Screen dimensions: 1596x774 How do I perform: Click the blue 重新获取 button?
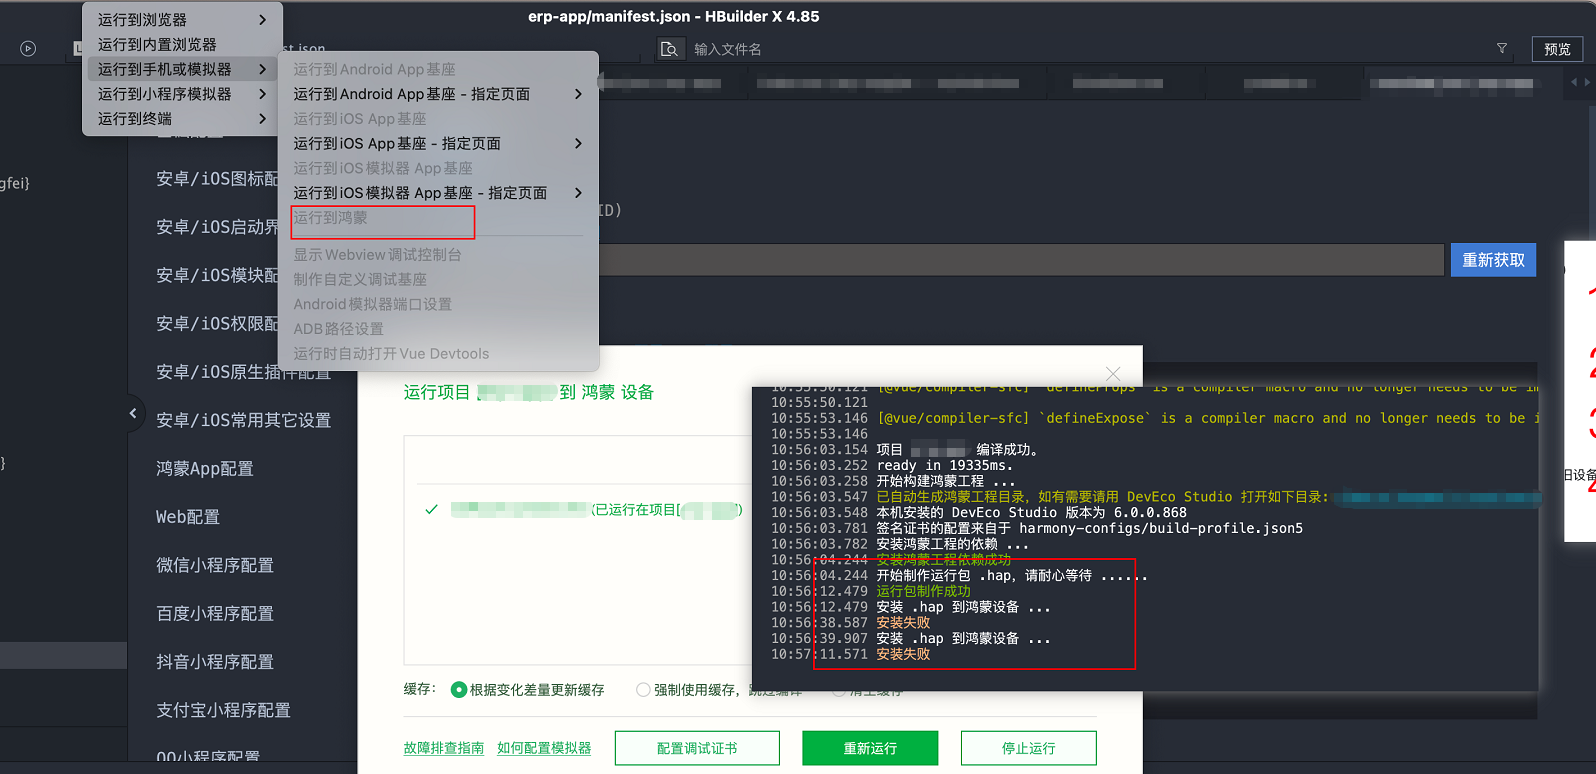(1493, 260)
